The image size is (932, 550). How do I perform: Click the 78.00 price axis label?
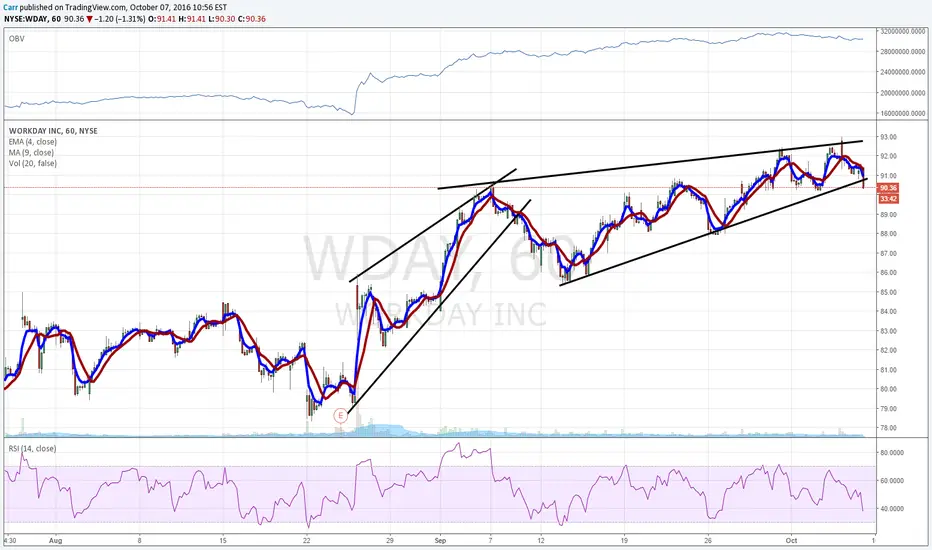coord(889,428)
